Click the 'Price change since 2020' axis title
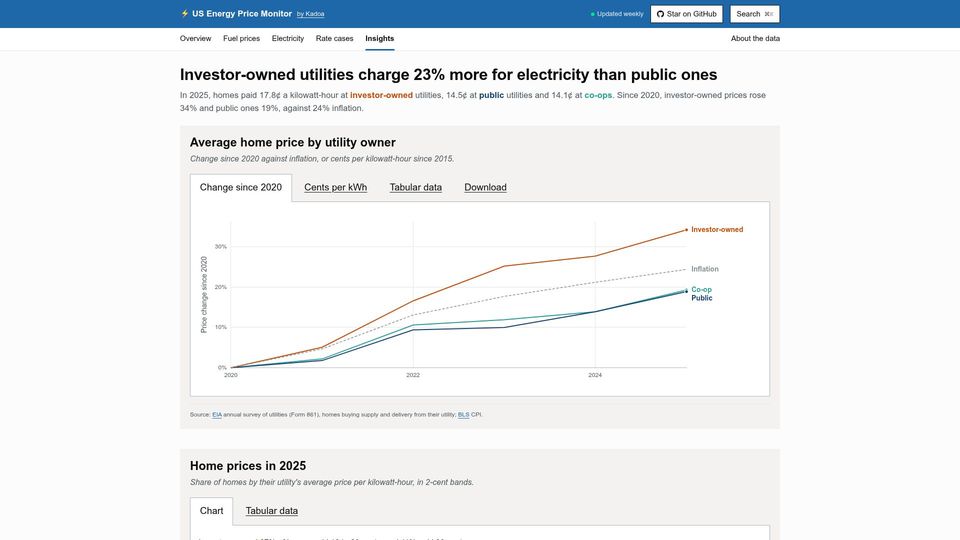Image resolution: width=960 pixels, height=540 pixels. click(204, 294)
